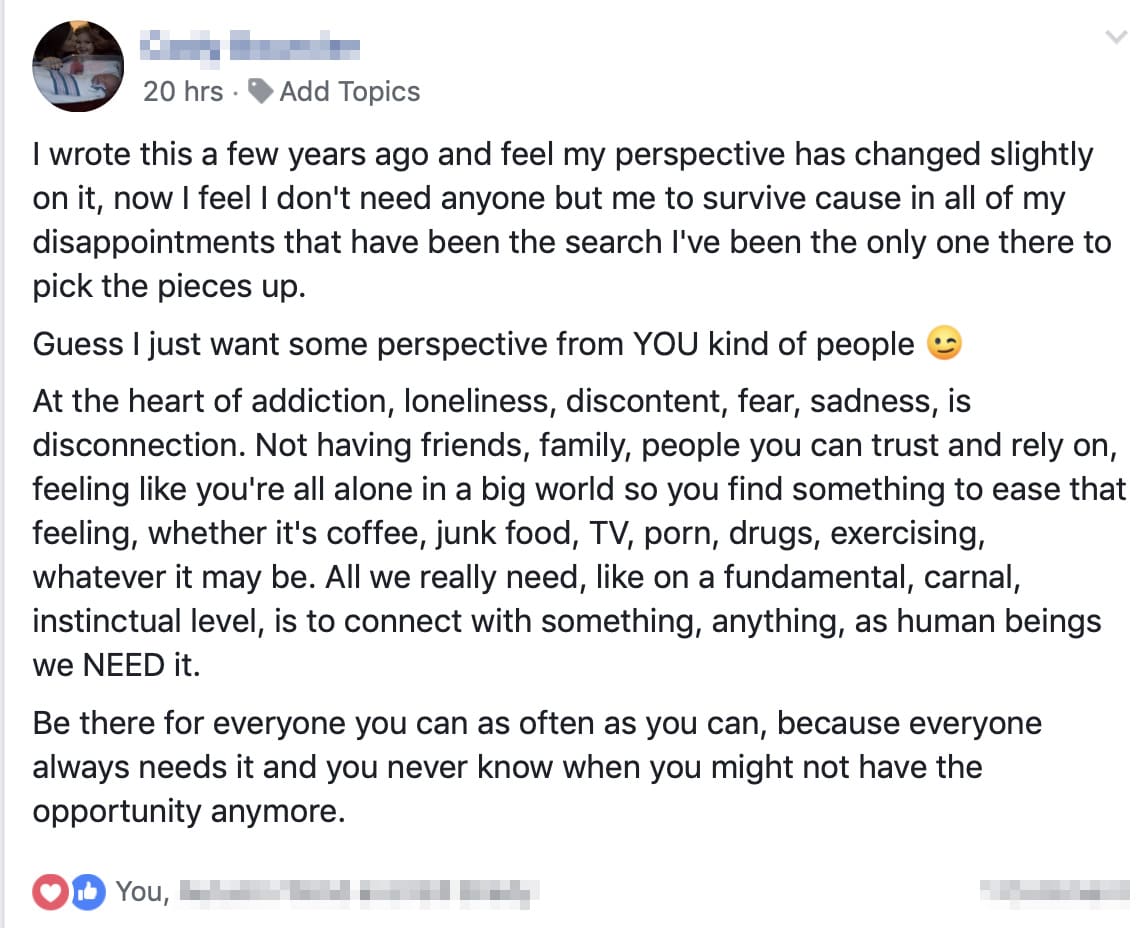Image resolution: width=1146 pixels, height=928 pixels.
Task: Click the word "disconnection." in the post
Action: pyautogui.click(x=139, y=446)
